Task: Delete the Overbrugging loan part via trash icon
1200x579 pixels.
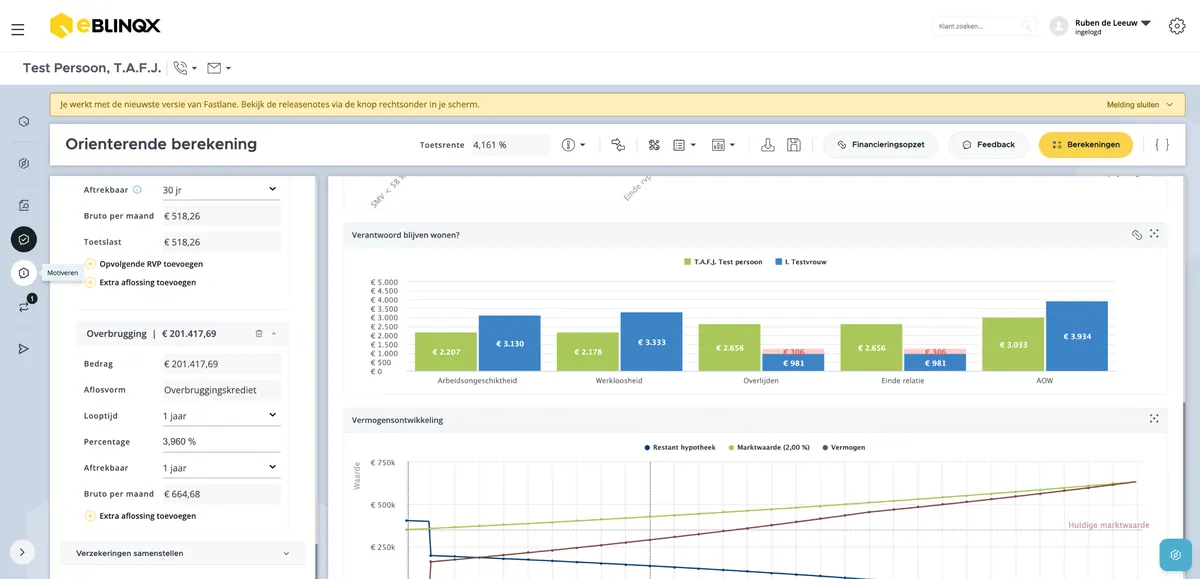Action: tap(259, 334)
